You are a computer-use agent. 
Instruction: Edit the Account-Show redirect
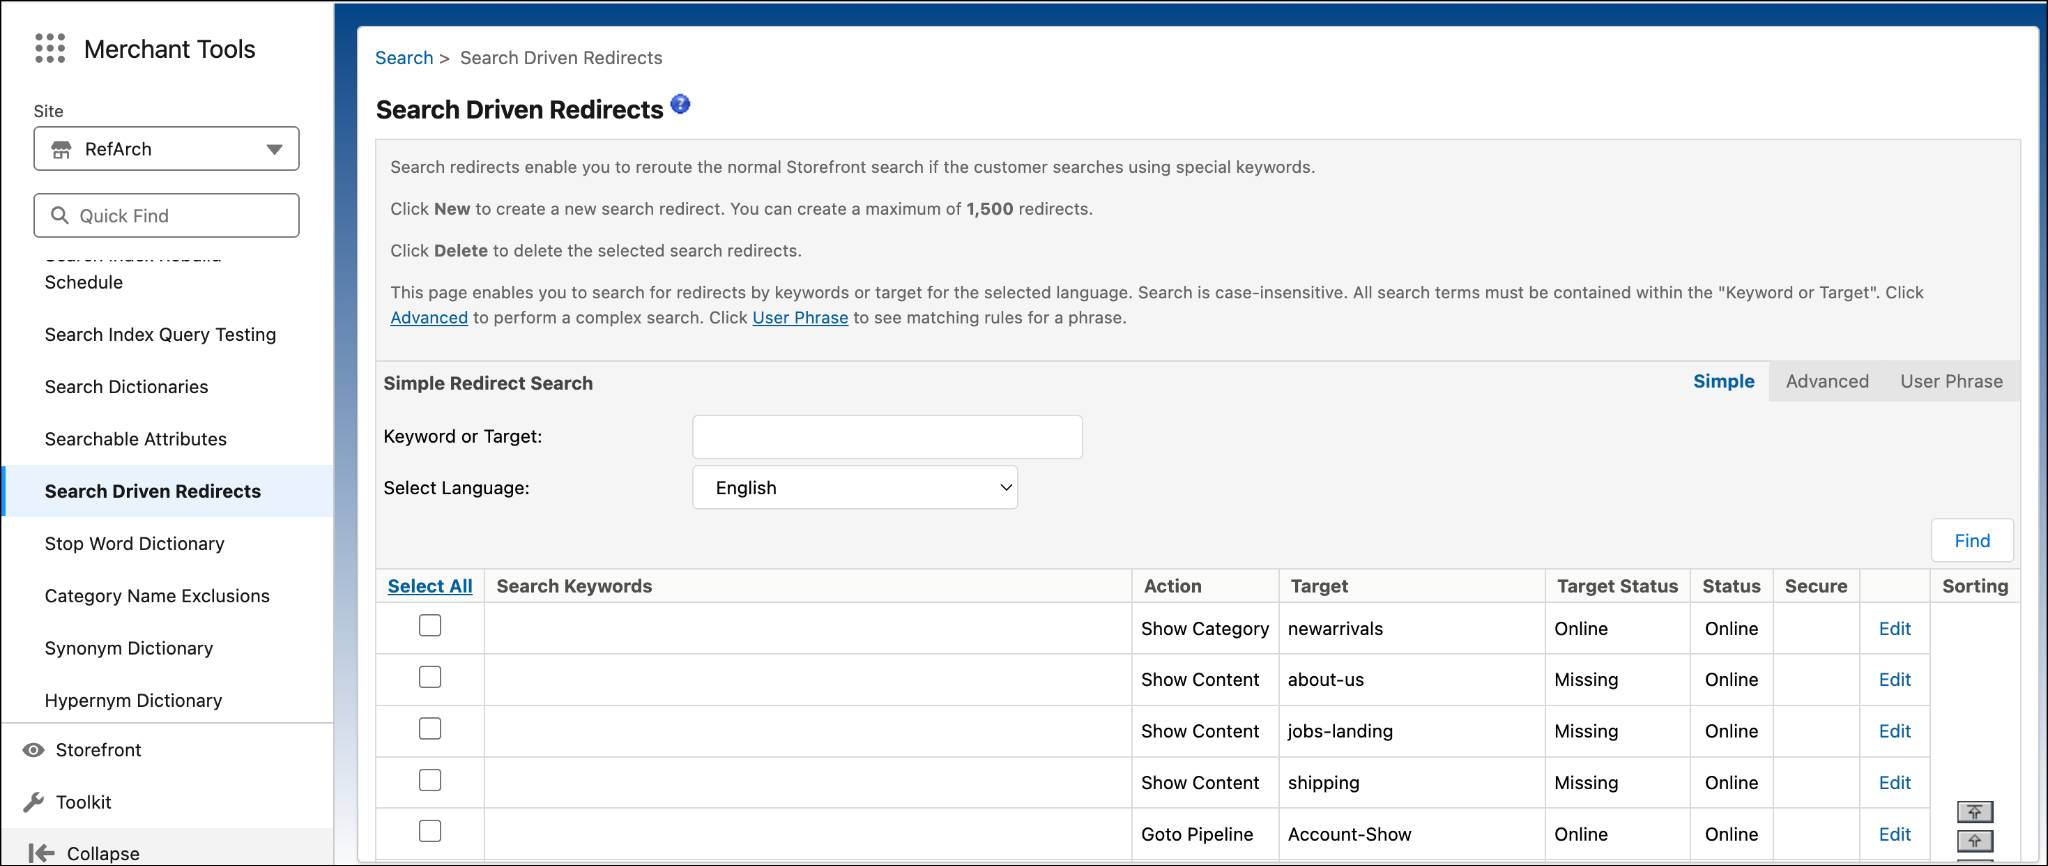pos(1894,834)
